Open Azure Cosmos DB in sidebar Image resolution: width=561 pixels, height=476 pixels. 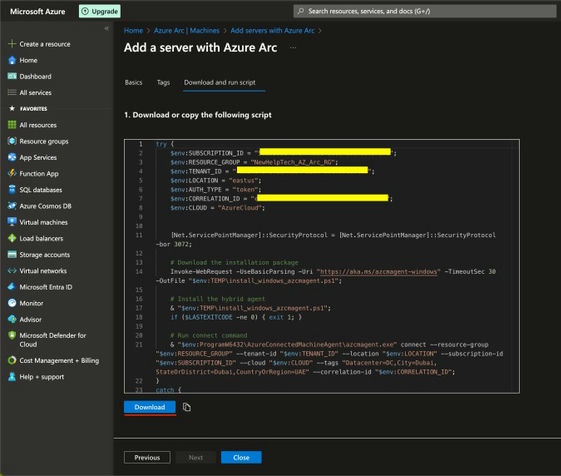coord(39,206)
